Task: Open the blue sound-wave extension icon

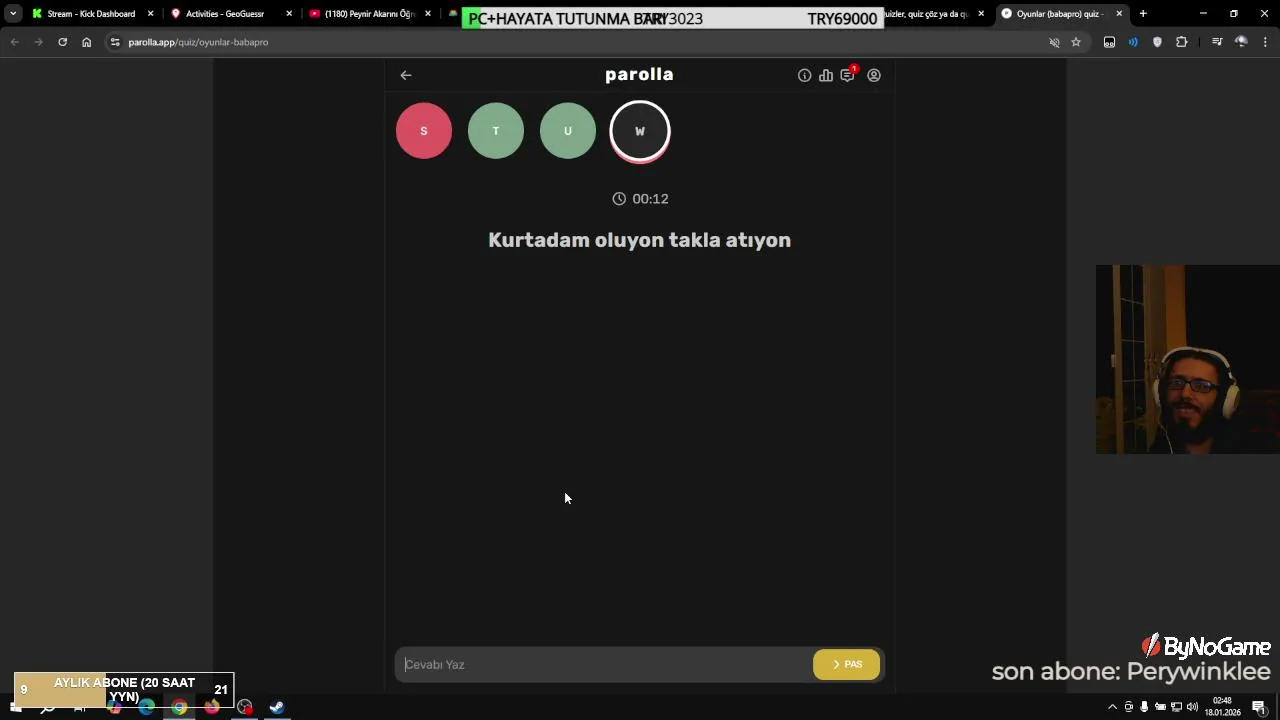Action: (x=1133, y=42)
